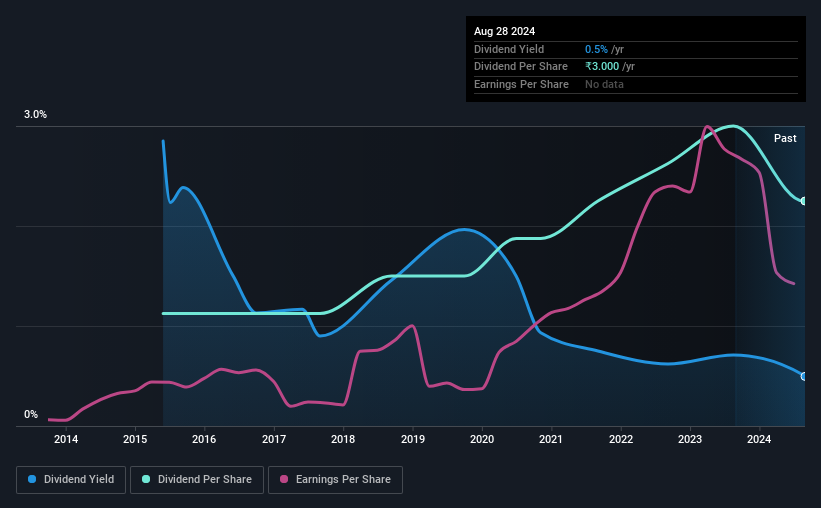This screenshot has width=821, height=508.
Task: Click the 3.0% y-axis label
Action: (x=35, y=114)
